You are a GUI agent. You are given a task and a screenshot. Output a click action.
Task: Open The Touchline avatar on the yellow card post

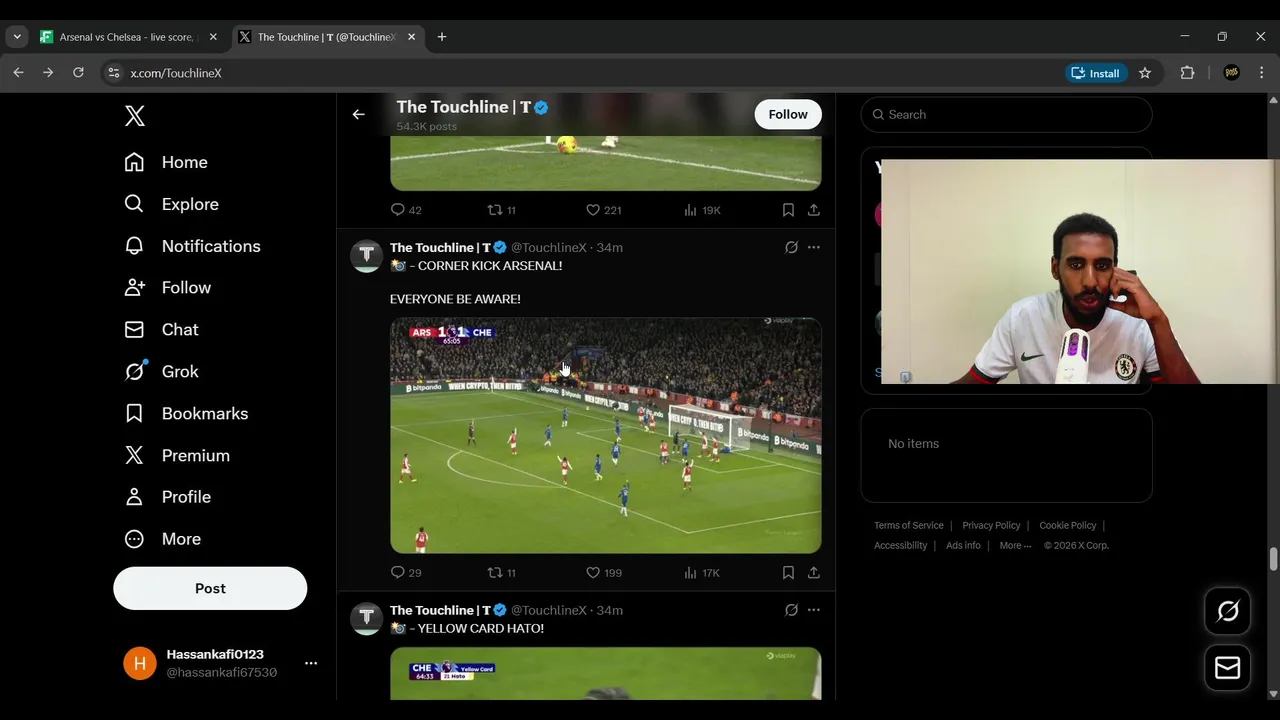(x=366, y=619)
